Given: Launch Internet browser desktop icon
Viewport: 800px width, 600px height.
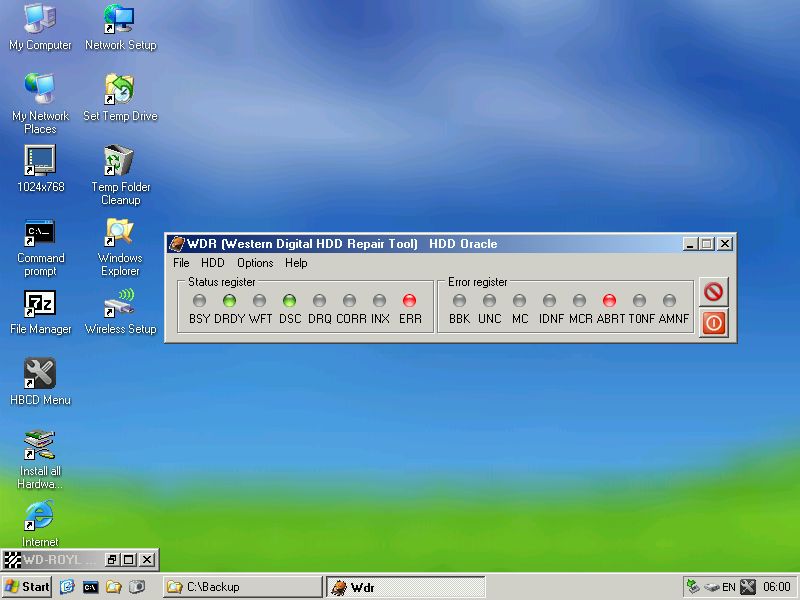Looking at the screenshot, I should (x=40, y=523).
